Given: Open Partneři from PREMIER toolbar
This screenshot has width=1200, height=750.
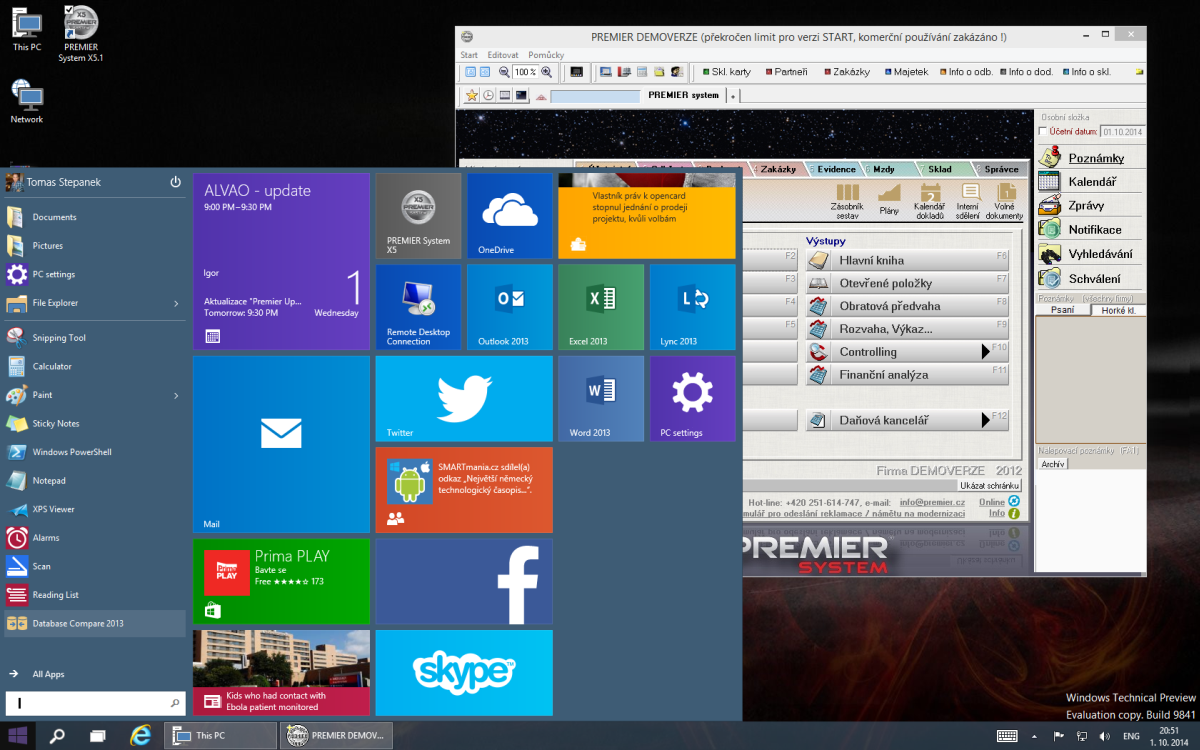Looking at the screenshot, I should (x=787, y=72).
